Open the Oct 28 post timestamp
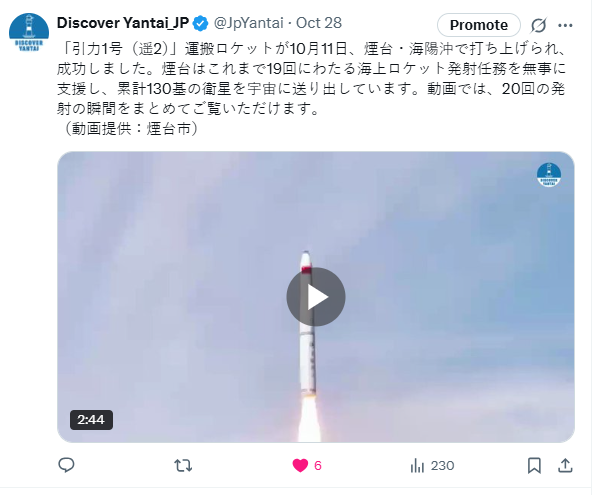This screenshot has height=495, width=606. (x=319, y=23)
